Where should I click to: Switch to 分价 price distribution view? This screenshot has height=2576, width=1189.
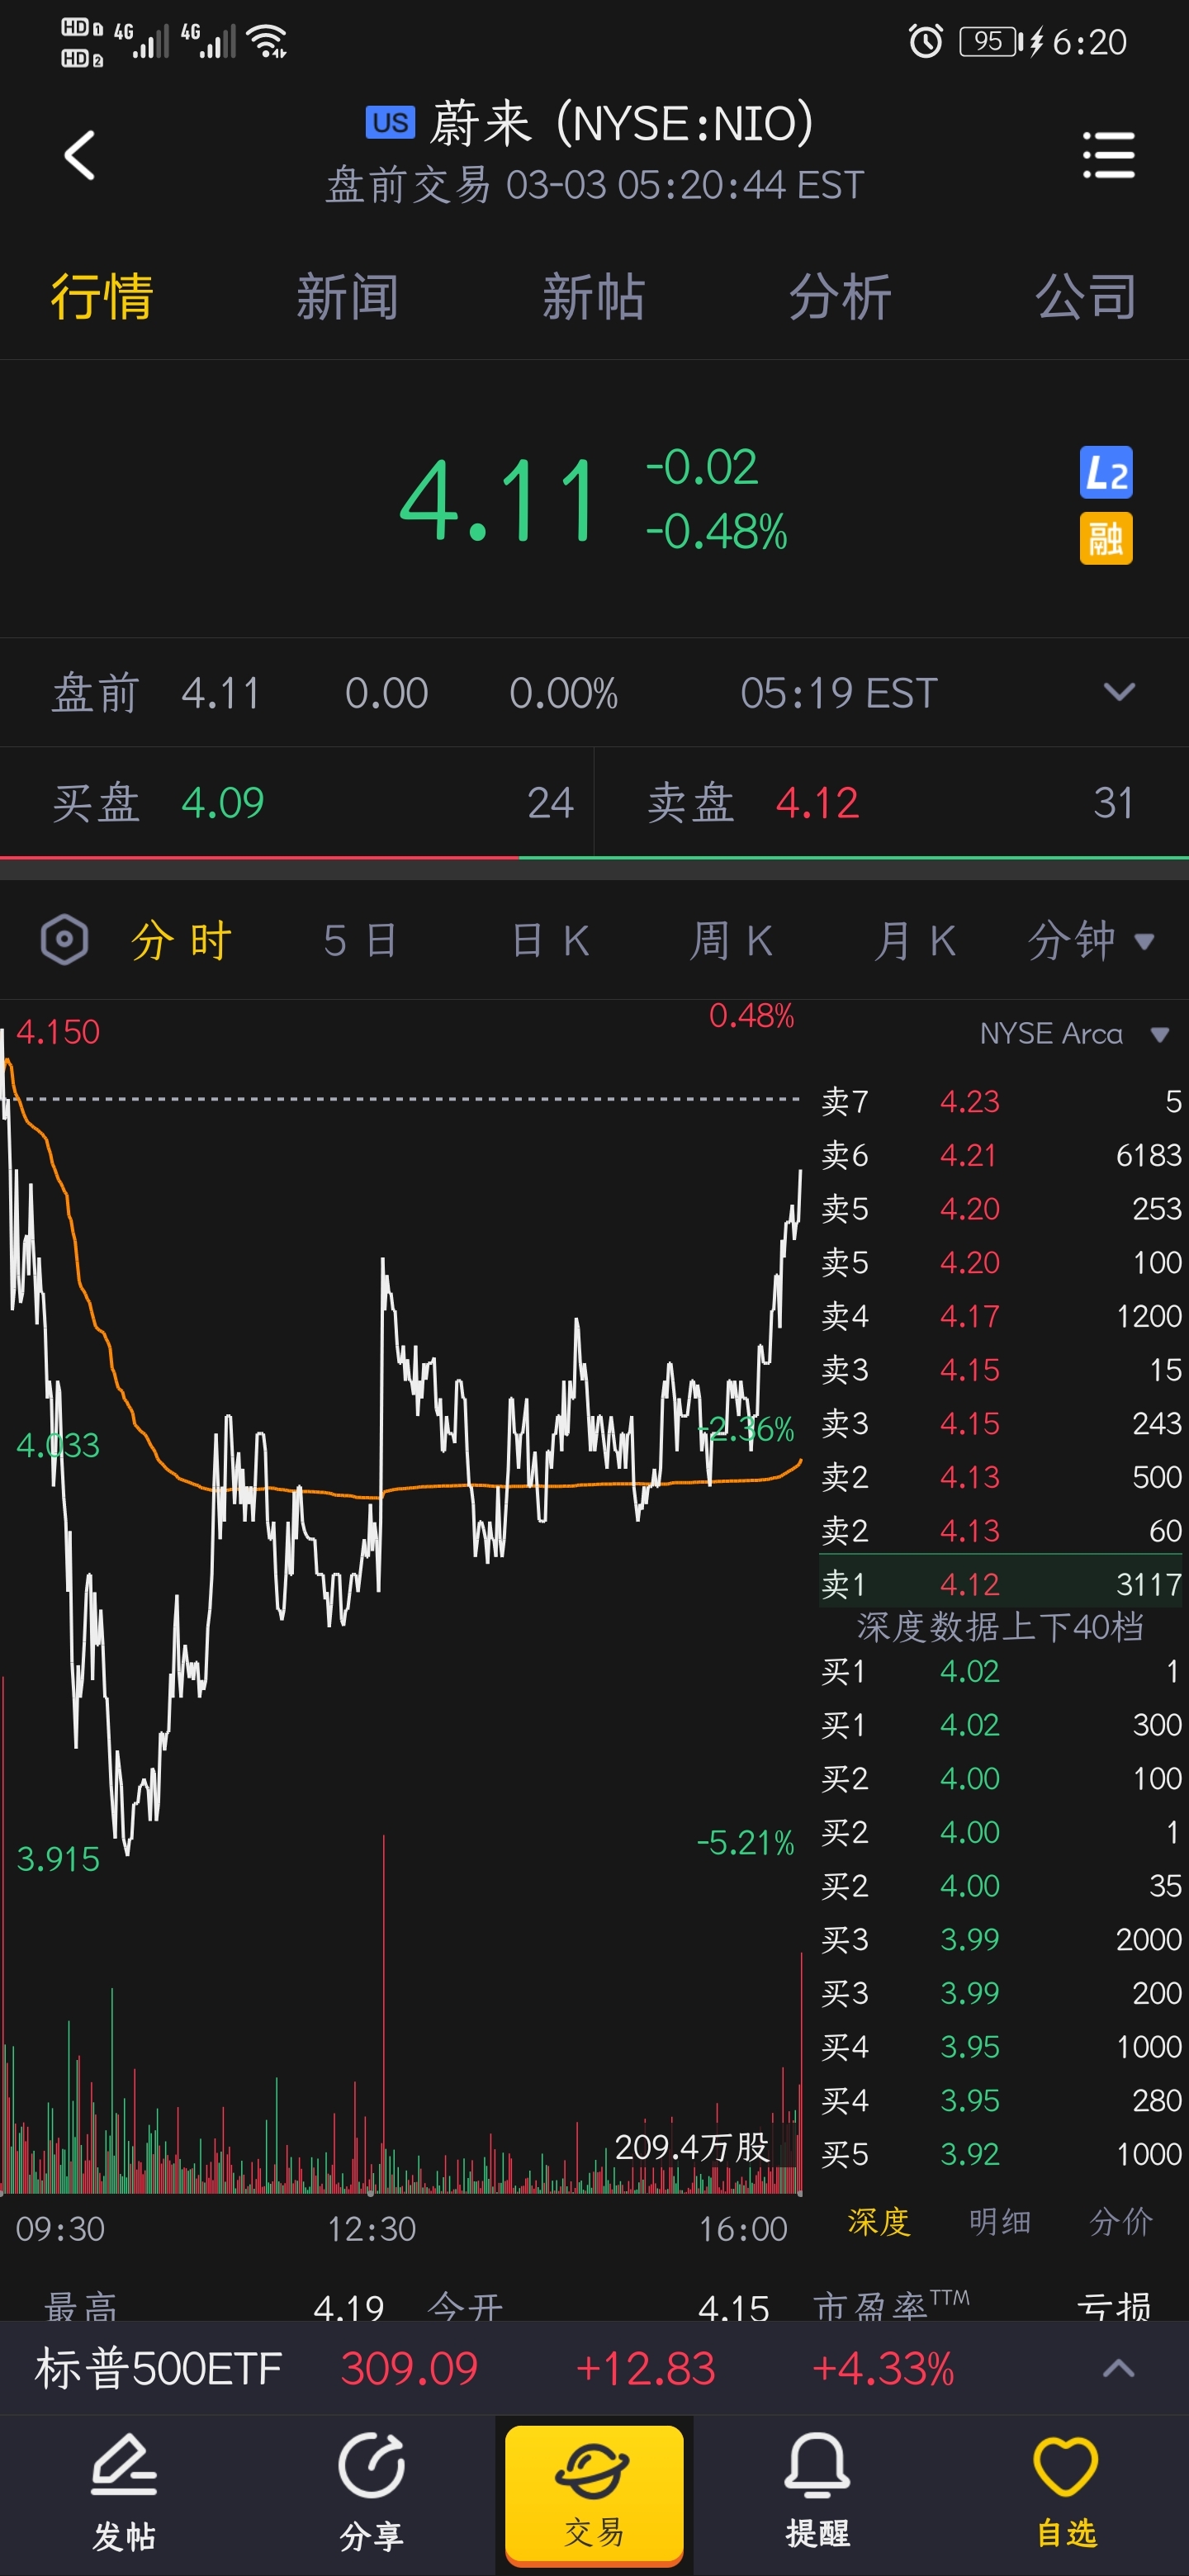tap(1121, 2222)
